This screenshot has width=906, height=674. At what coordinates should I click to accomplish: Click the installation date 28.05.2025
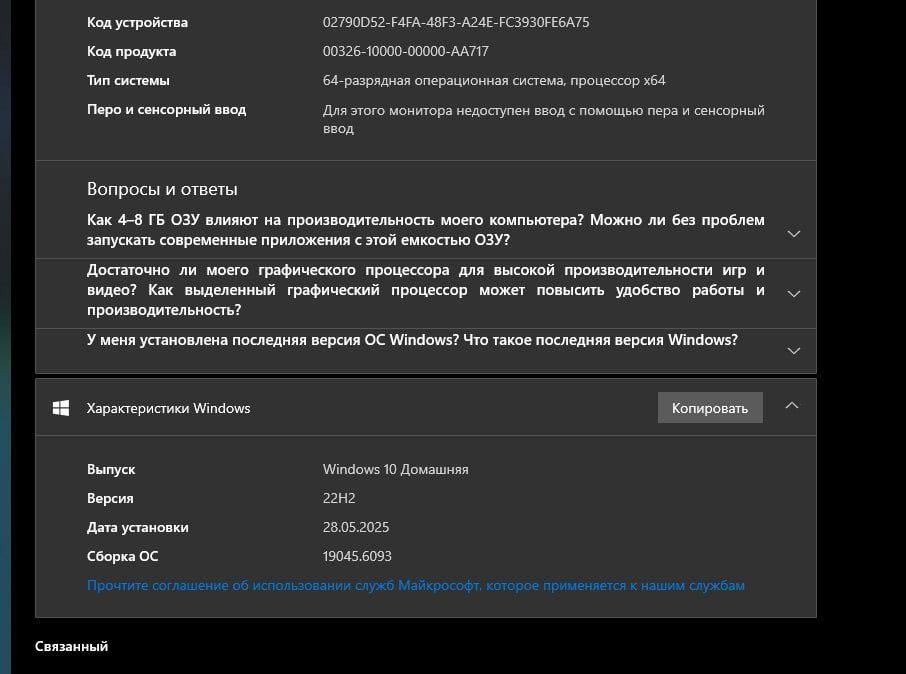(355, 527)
